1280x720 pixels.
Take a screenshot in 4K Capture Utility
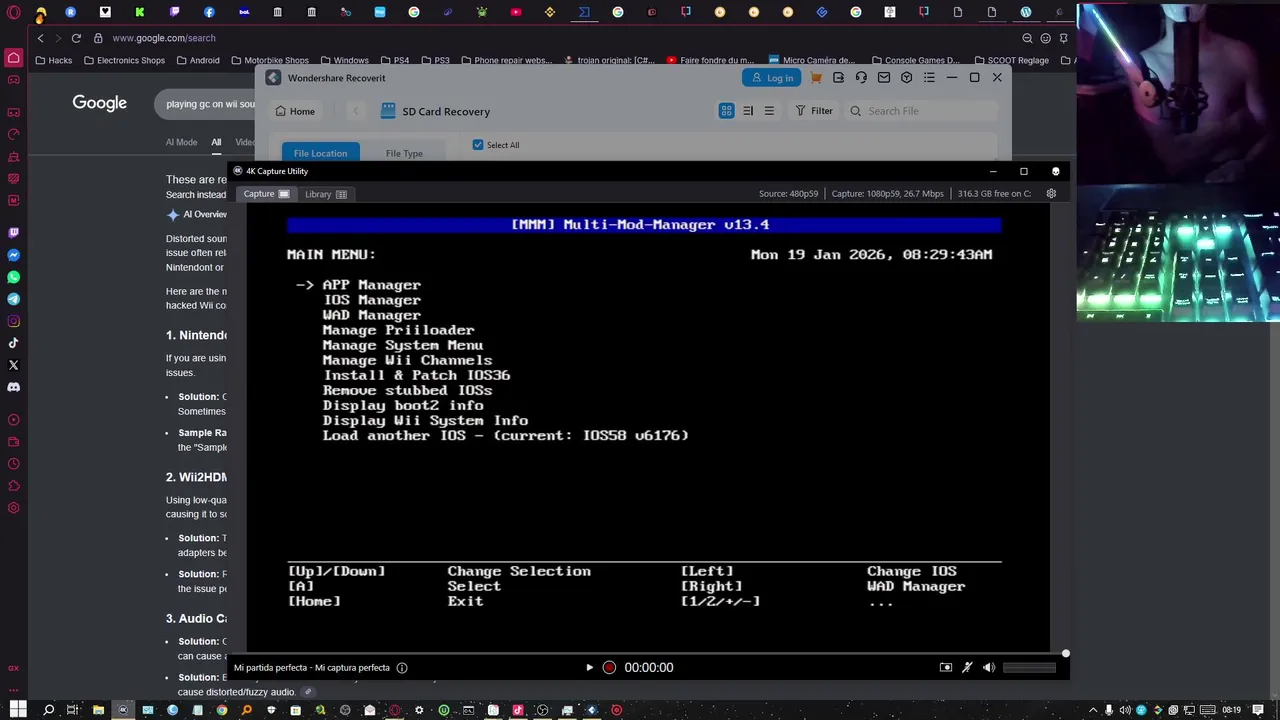946,667
